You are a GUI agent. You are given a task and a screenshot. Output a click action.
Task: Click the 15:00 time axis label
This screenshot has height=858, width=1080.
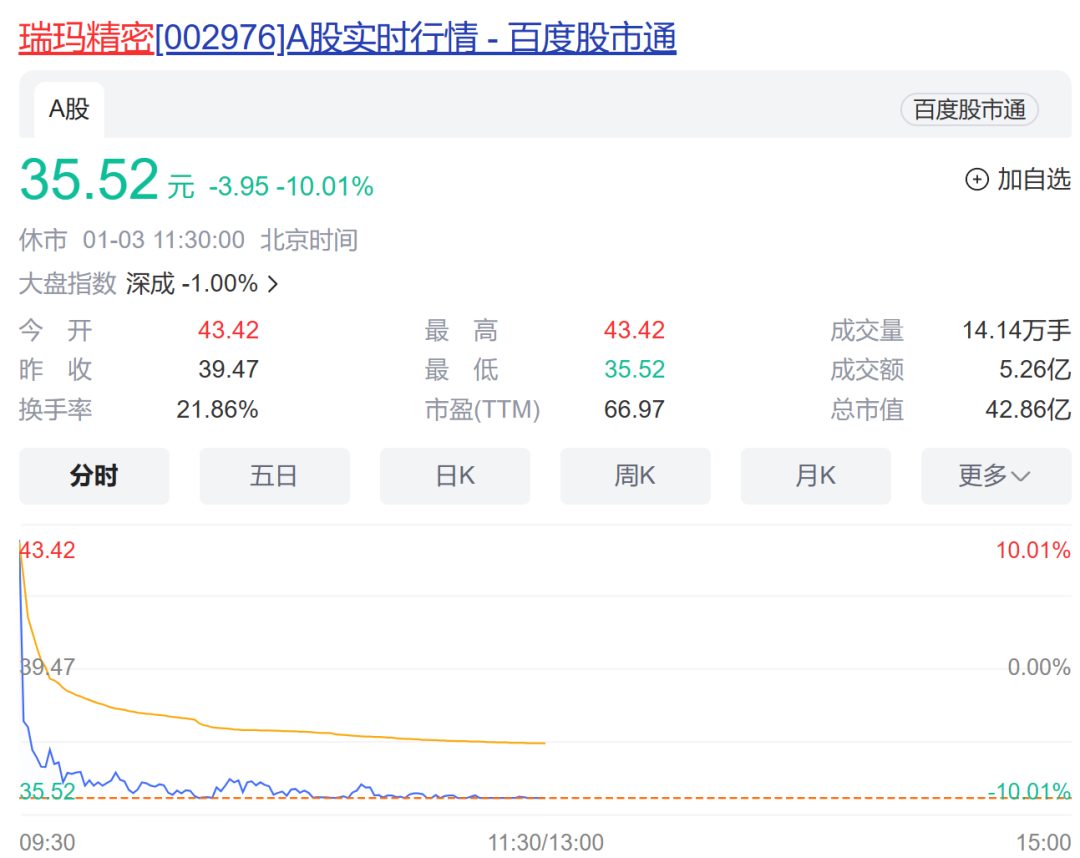click(1043, 842)
